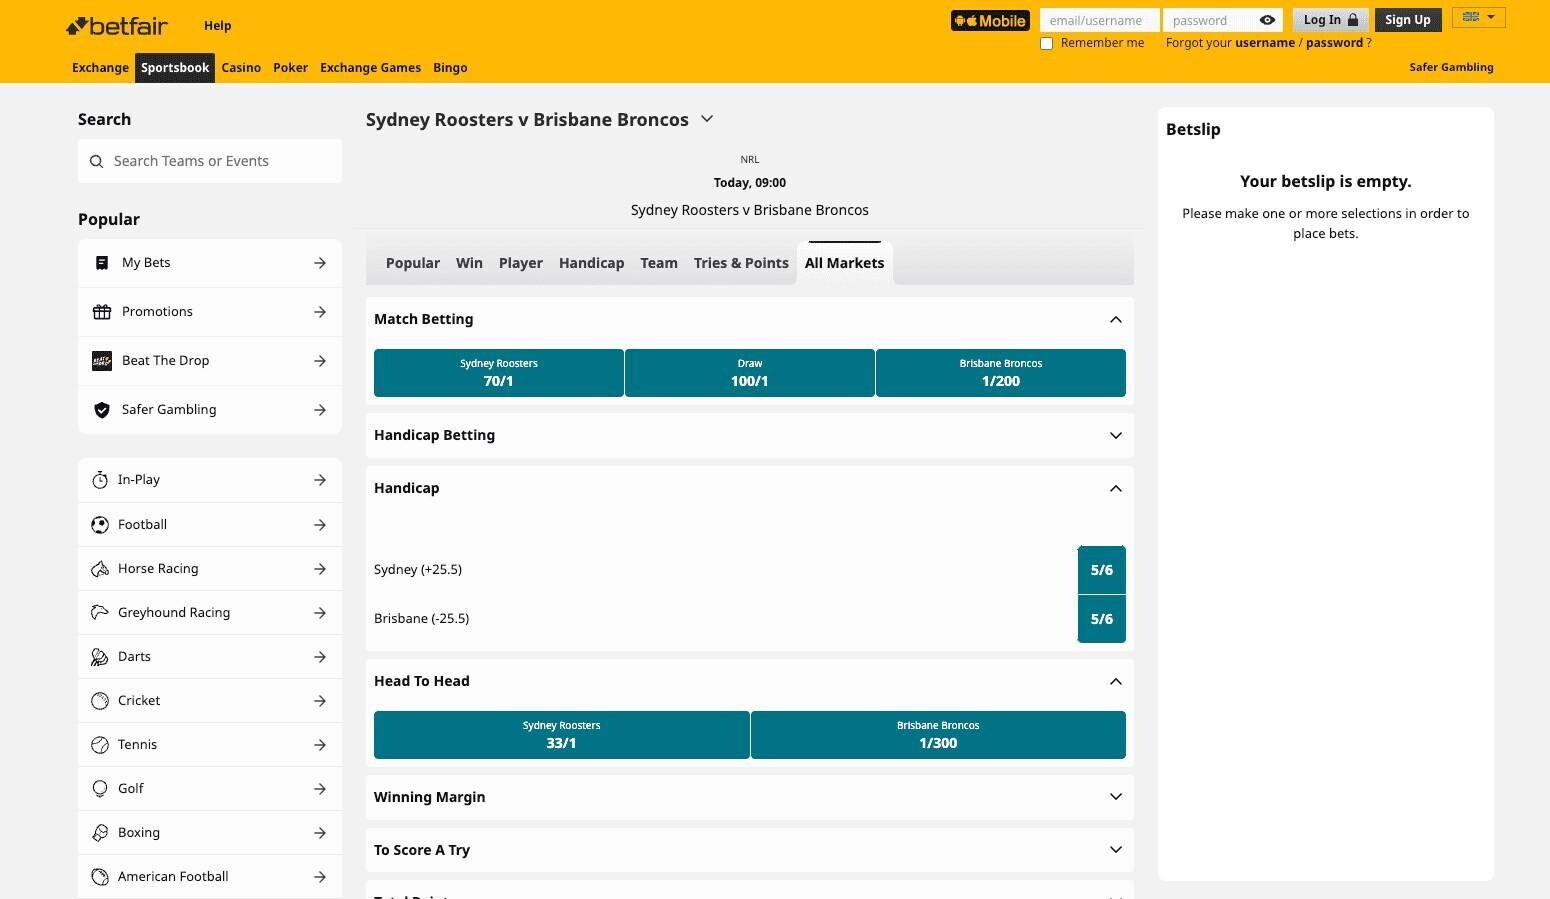Collapse the Match Betting section

coord(1116,320)
